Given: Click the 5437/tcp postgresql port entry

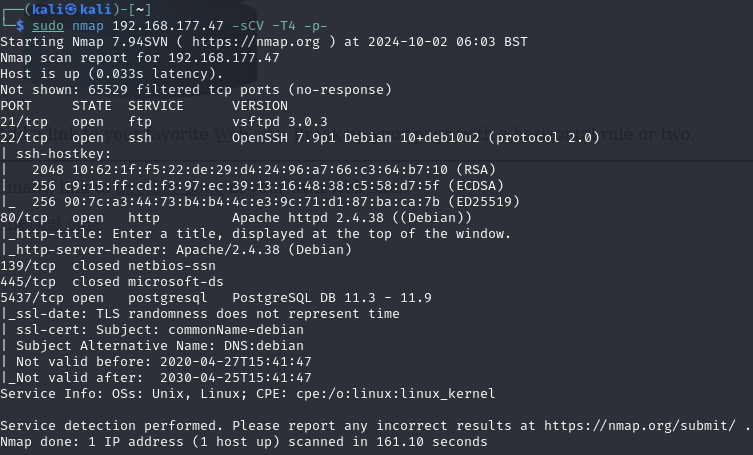Looking at the screenshot, I should (28, 298).
